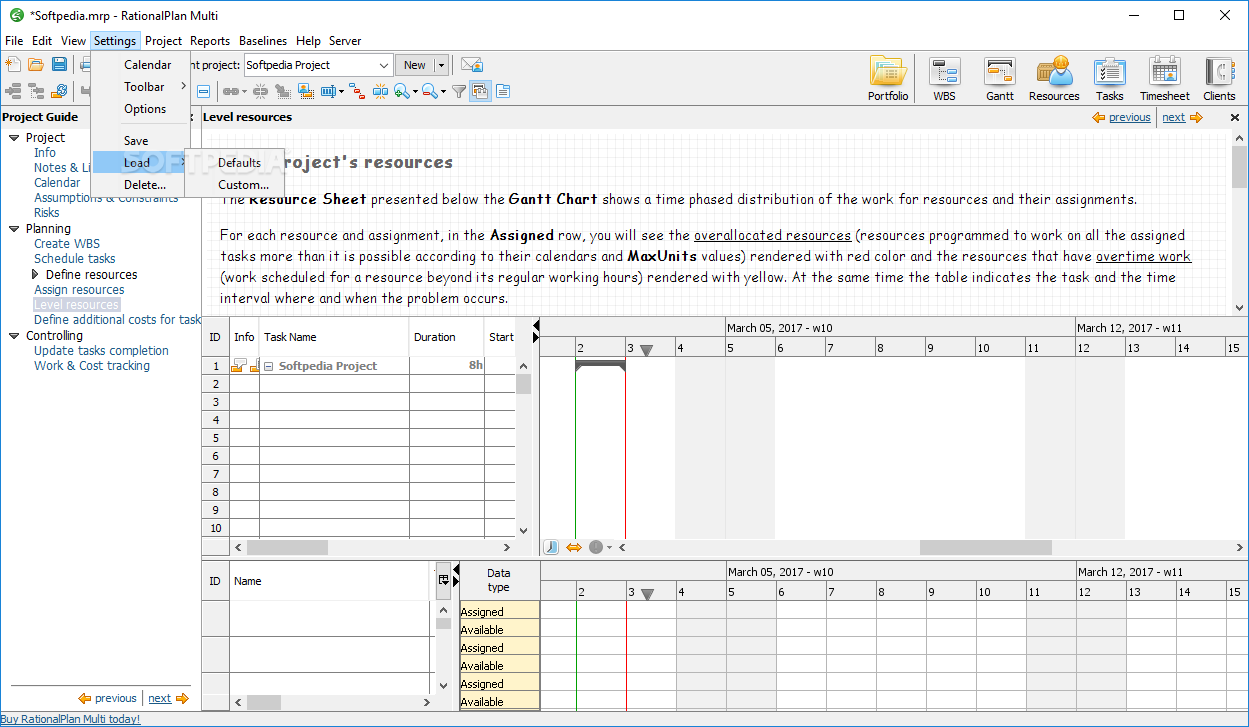Click the indent task icon
This screenshot has height=727, width=1249.
[x=13, y=91]
